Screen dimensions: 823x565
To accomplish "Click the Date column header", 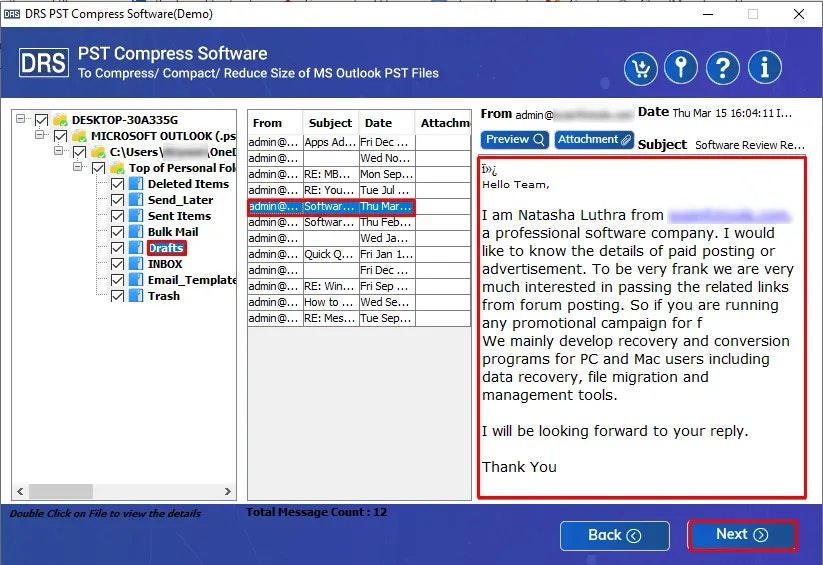I will pyautogui.click(x=387, y=123).
